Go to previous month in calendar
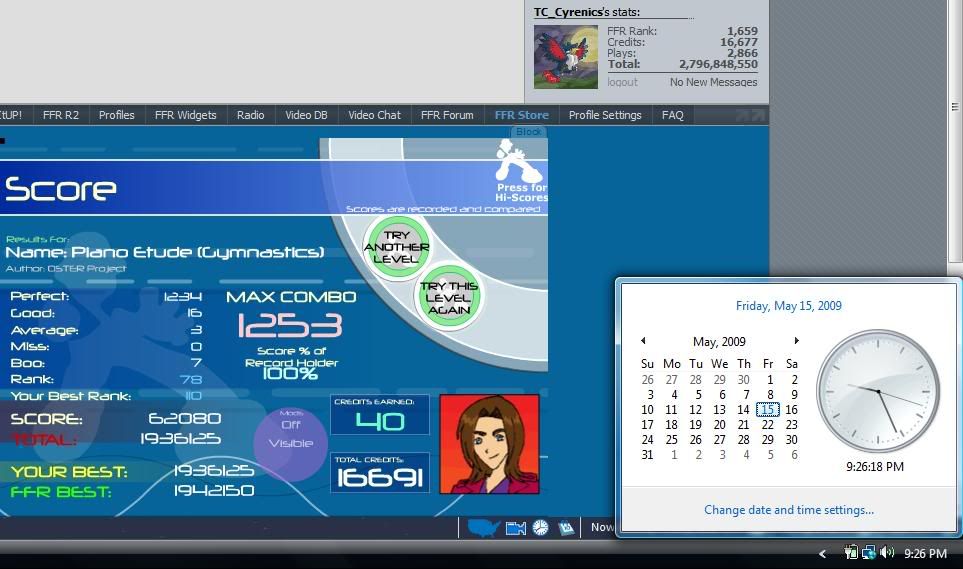This screenshot has height=569, width=963. [643, 341]
